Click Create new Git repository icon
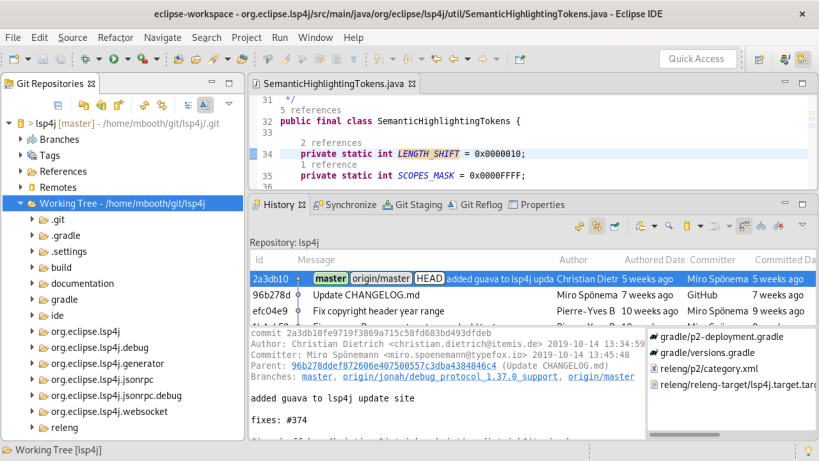Screen dimensions: 819x461 pos(118,104)
